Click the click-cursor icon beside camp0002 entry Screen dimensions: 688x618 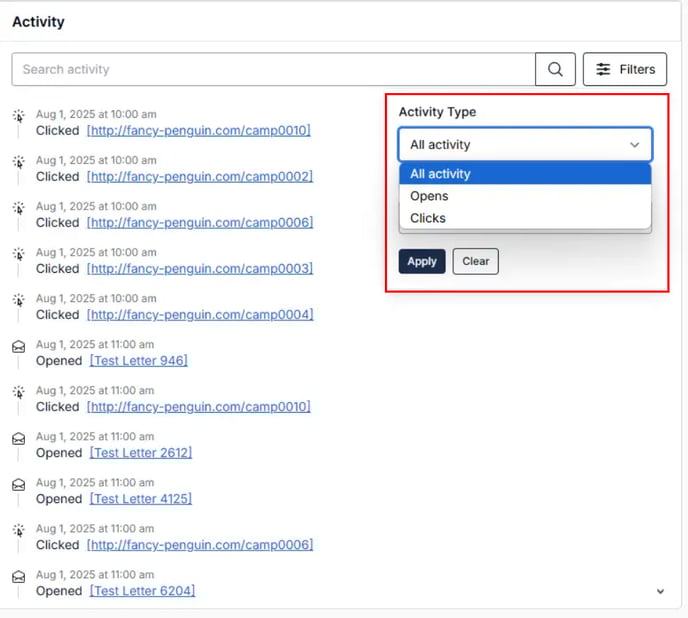(18, 162)
